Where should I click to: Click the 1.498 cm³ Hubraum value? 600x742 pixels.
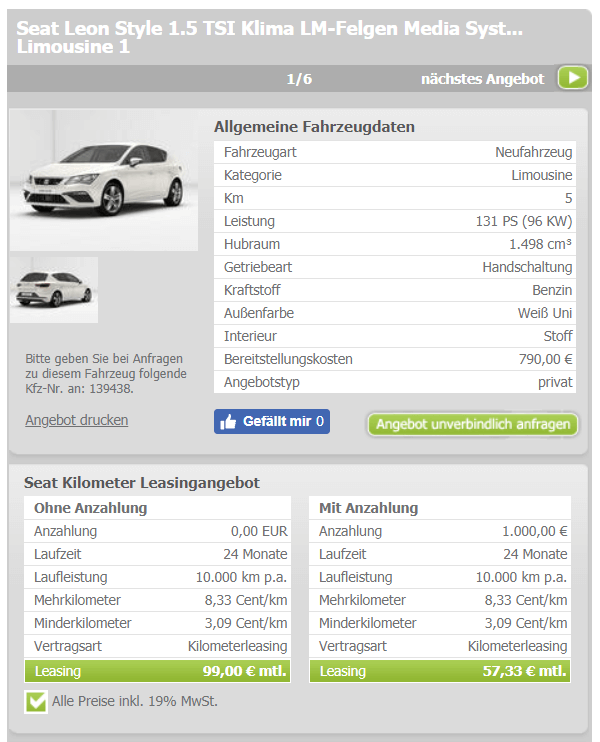coord(540,244)
